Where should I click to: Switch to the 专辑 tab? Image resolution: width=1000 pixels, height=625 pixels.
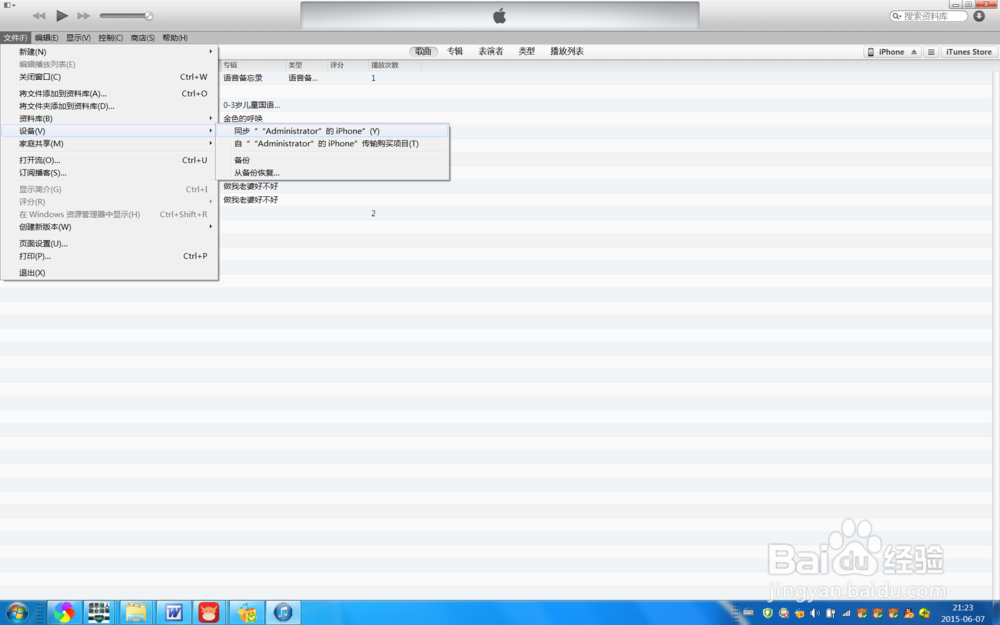tap(455, 51)
